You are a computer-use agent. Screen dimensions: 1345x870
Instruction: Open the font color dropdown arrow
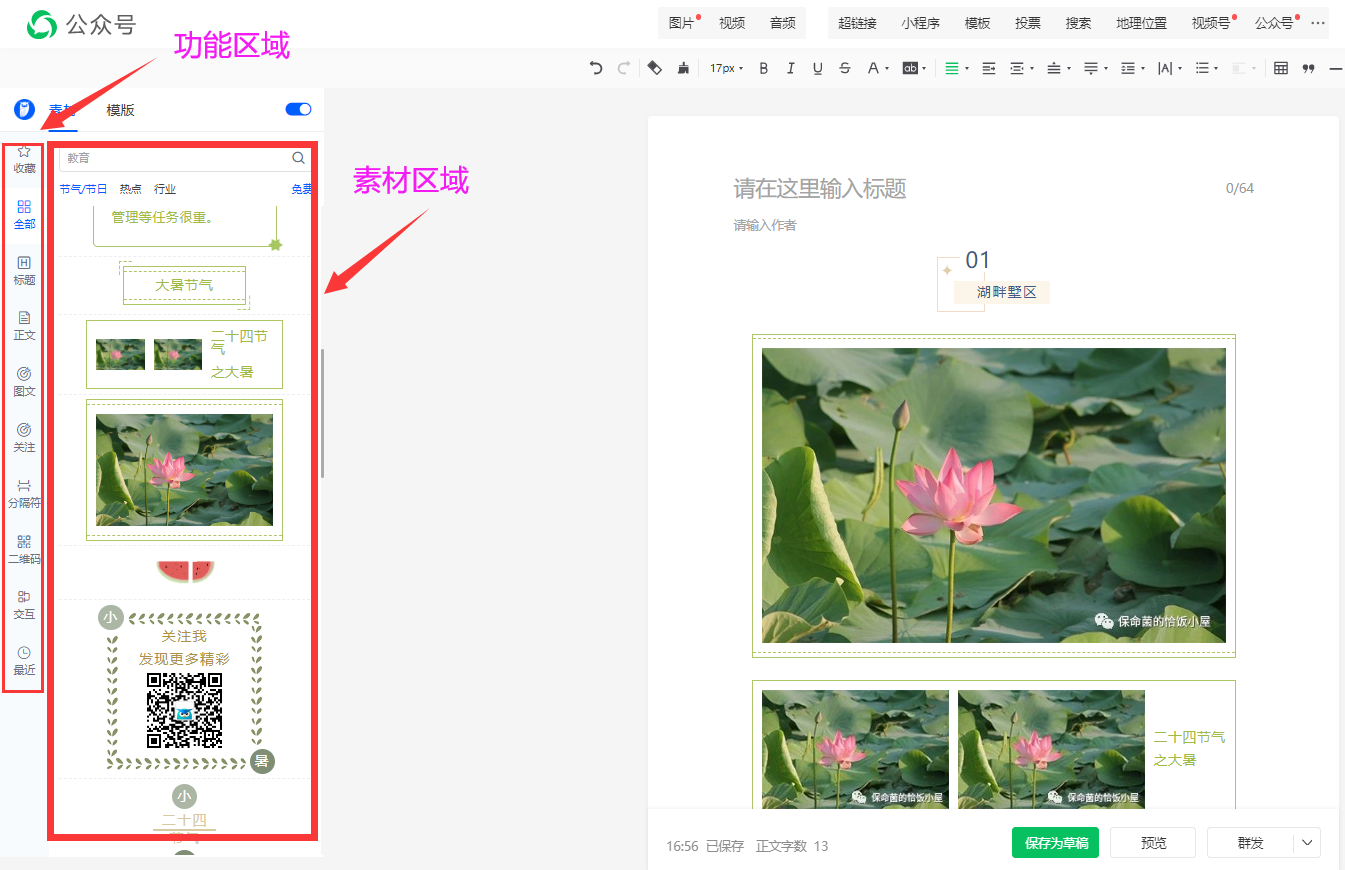click(887, 69)
